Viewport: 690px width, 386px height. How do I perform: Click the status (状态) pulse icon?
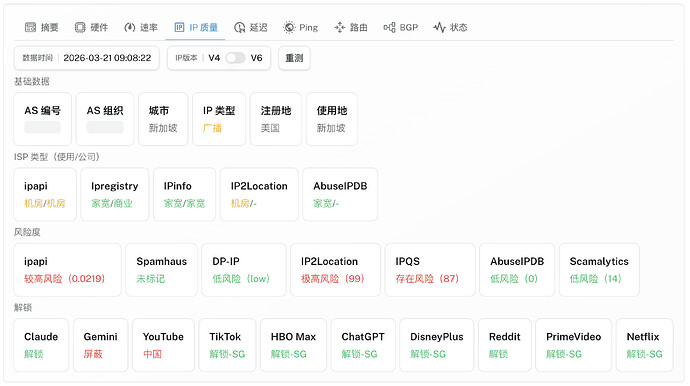coord(439,28)
